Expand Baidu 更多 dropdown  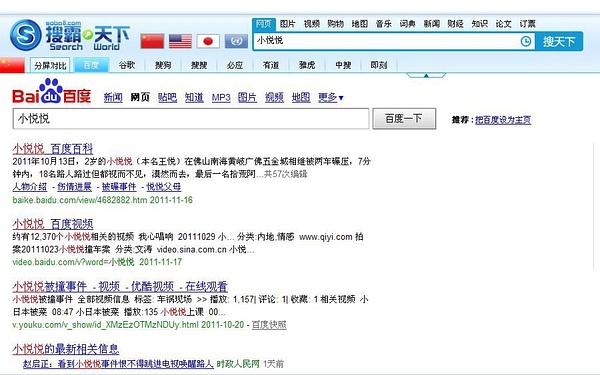tap(331, 98)
